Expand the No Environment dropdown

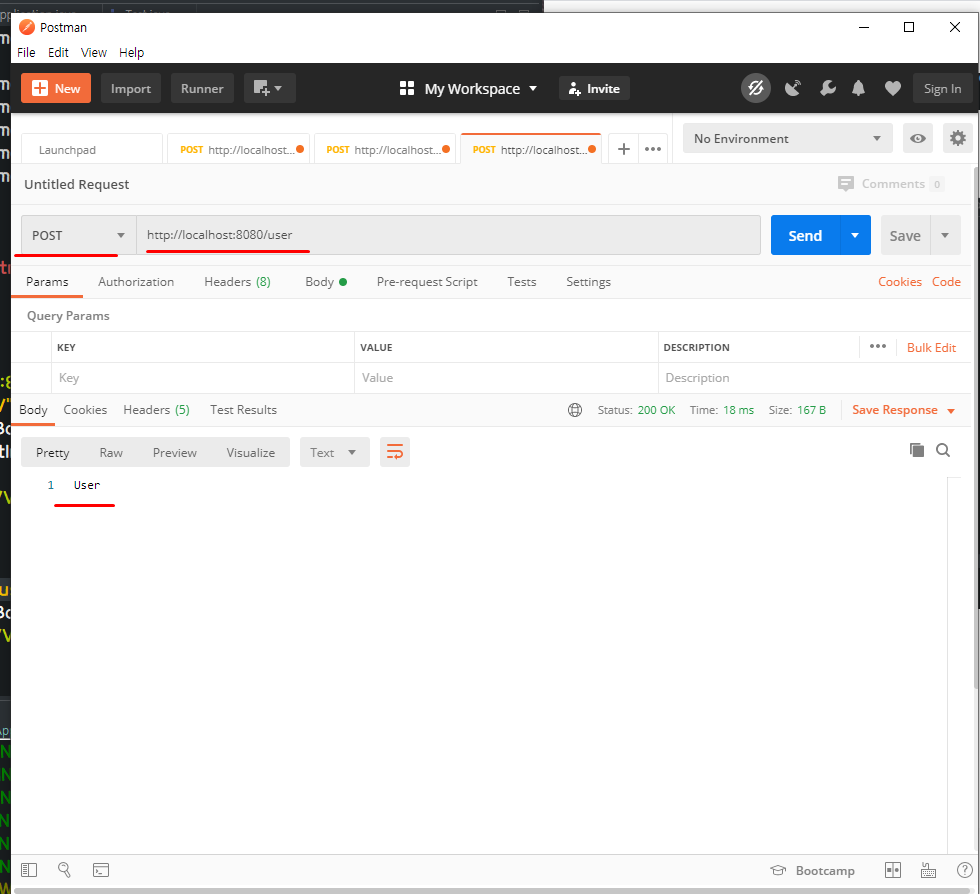(x=788, y=138)
